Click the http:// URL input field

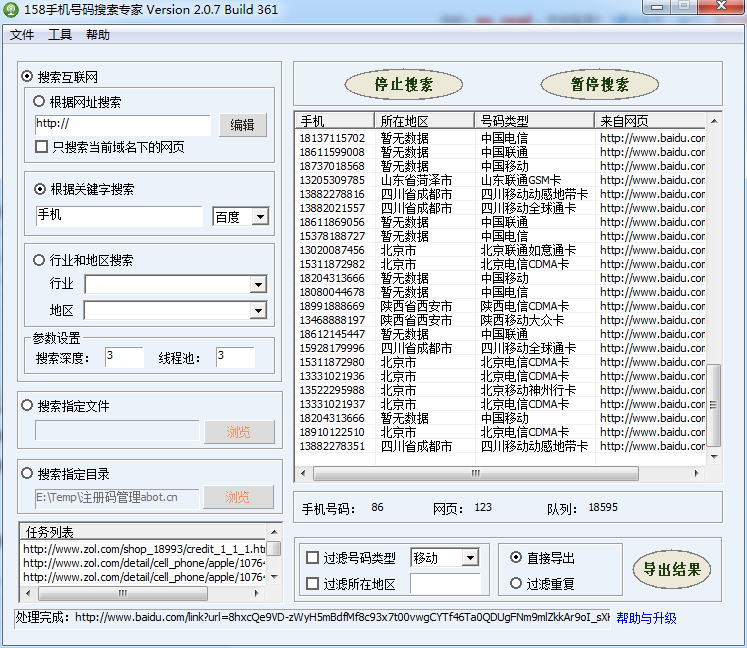123,125
